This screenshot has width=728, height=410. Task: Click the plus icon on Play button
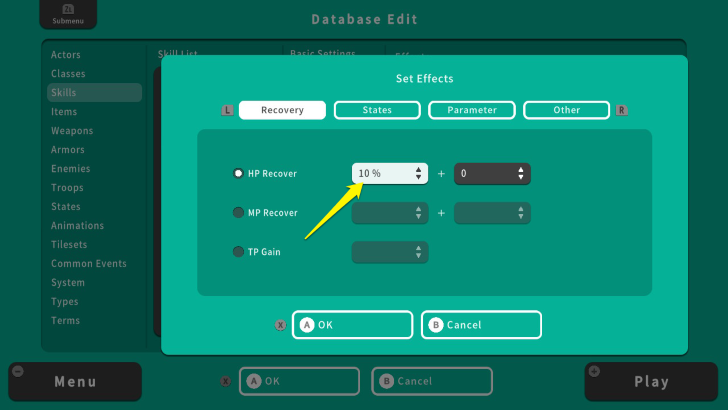(594, 371)
